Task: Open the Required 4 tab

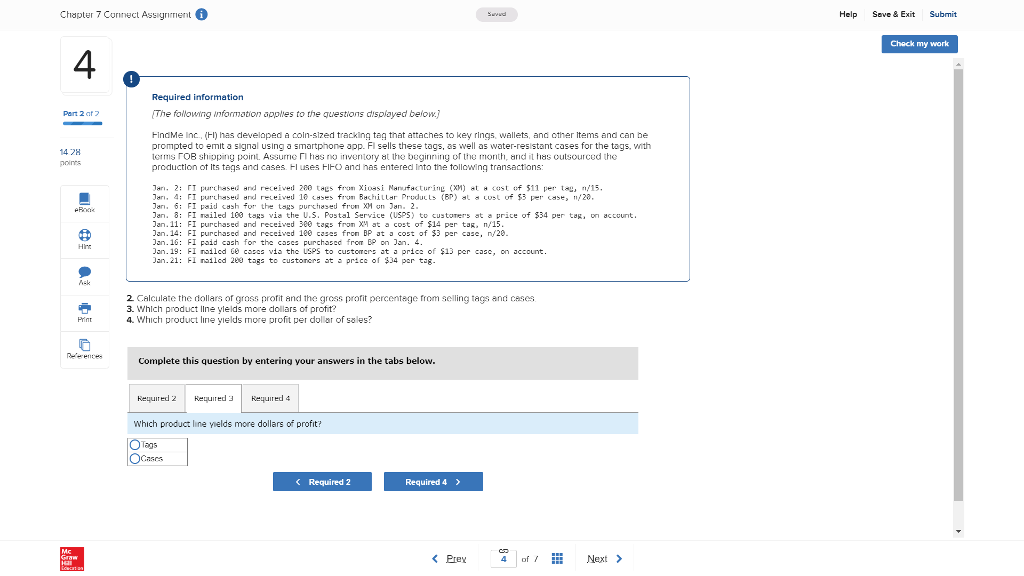Action: 270,397
